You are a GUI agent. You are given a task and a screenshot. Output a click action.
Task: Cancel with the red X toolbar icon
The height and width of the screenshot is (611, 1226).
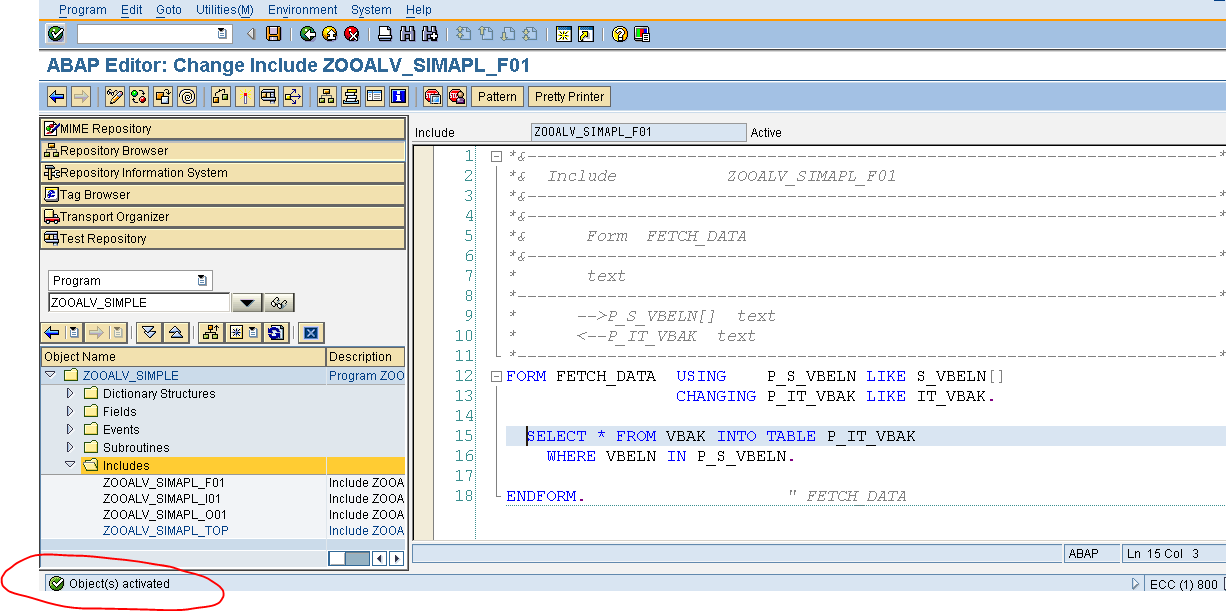coord(351,33)
